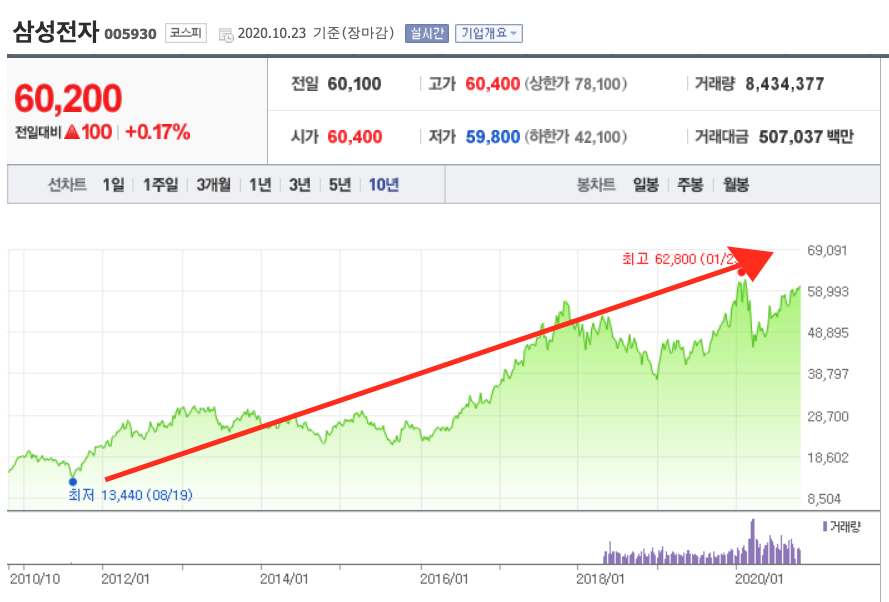Click the current price 60,200
The width and height of the screenshot is (889, 602).
(68, 98)
